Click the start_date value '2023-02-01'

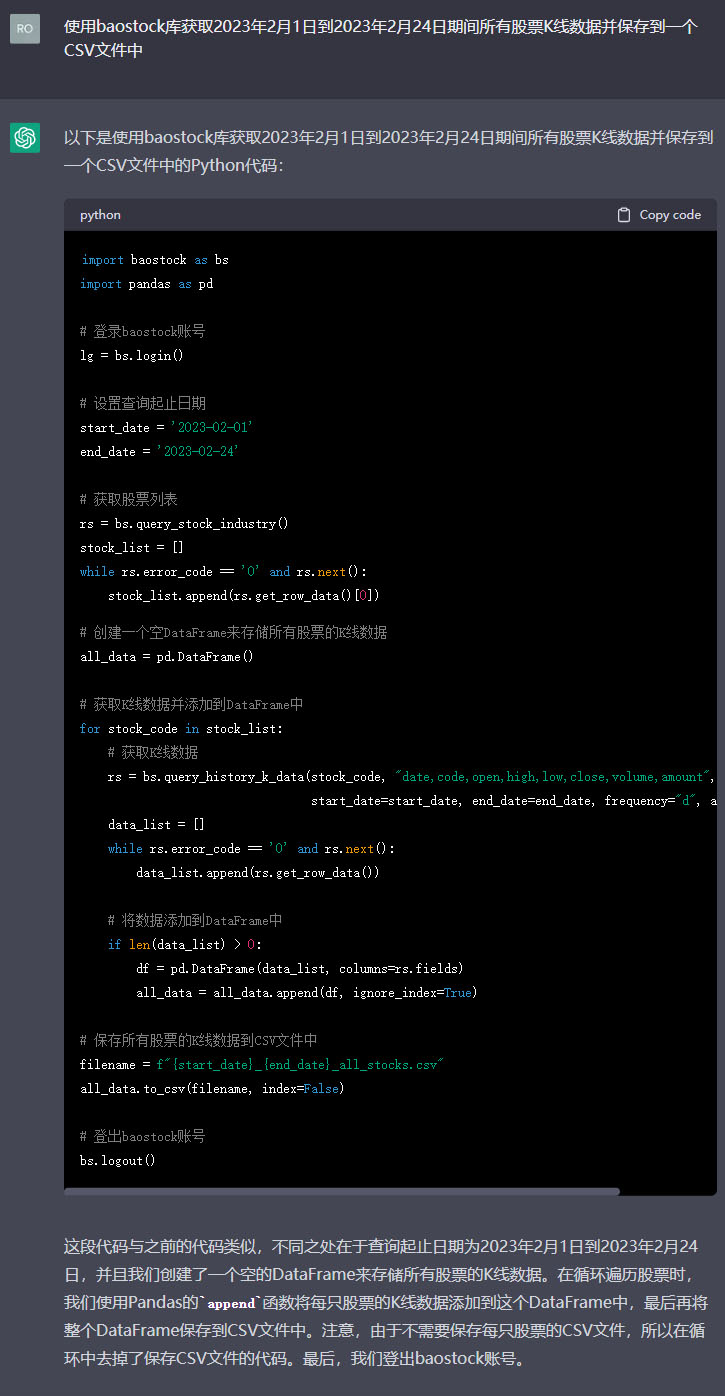point(211,428)
